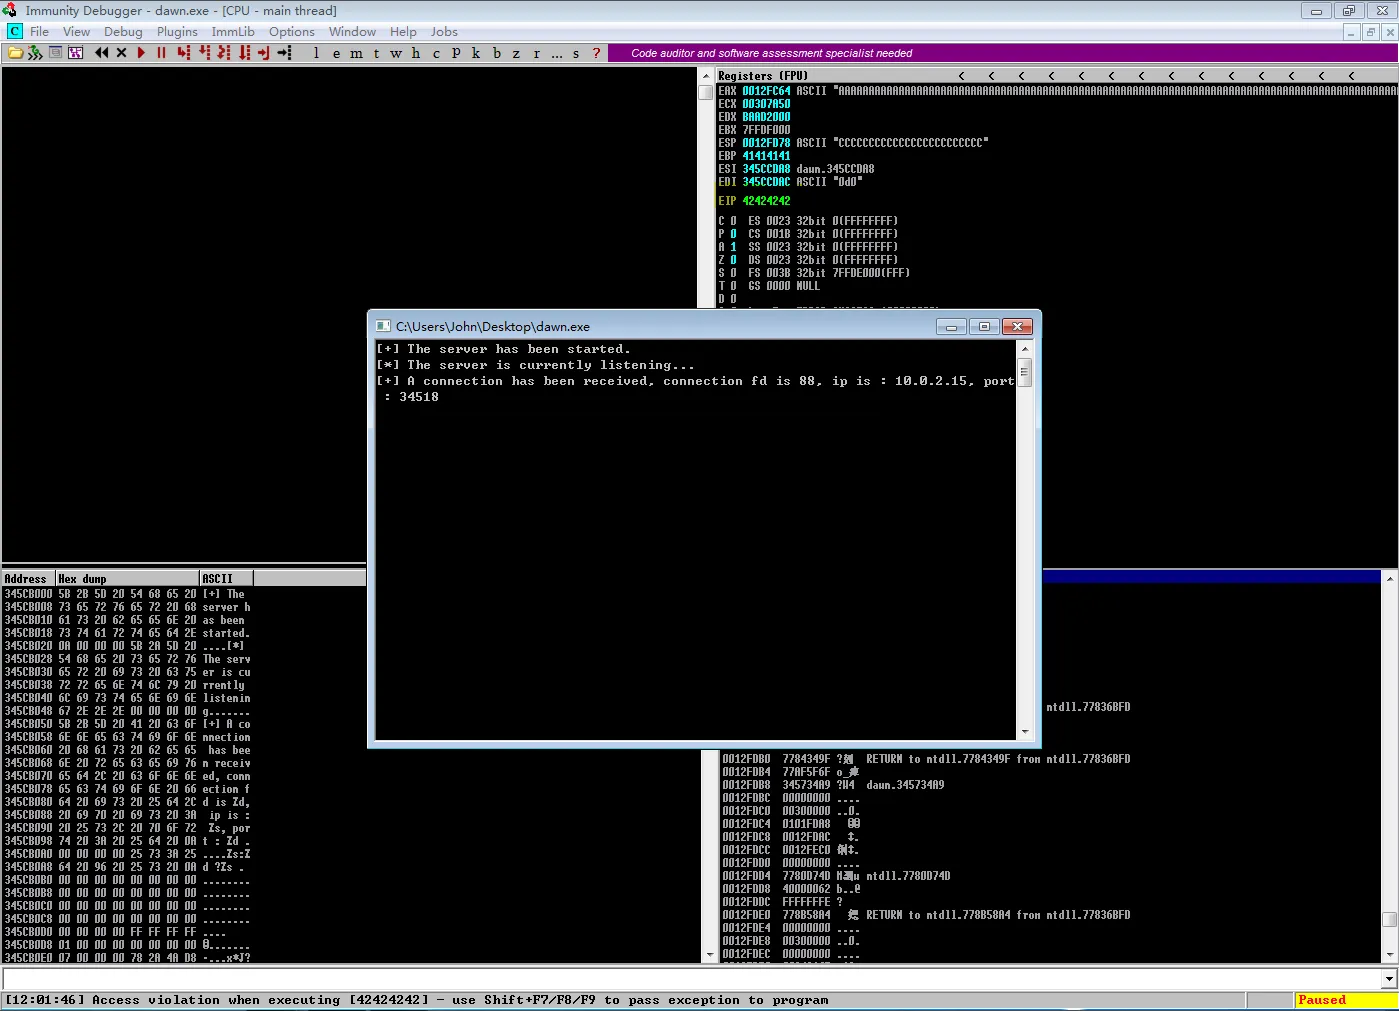Show Handles with 'h' button

[416, 53]
